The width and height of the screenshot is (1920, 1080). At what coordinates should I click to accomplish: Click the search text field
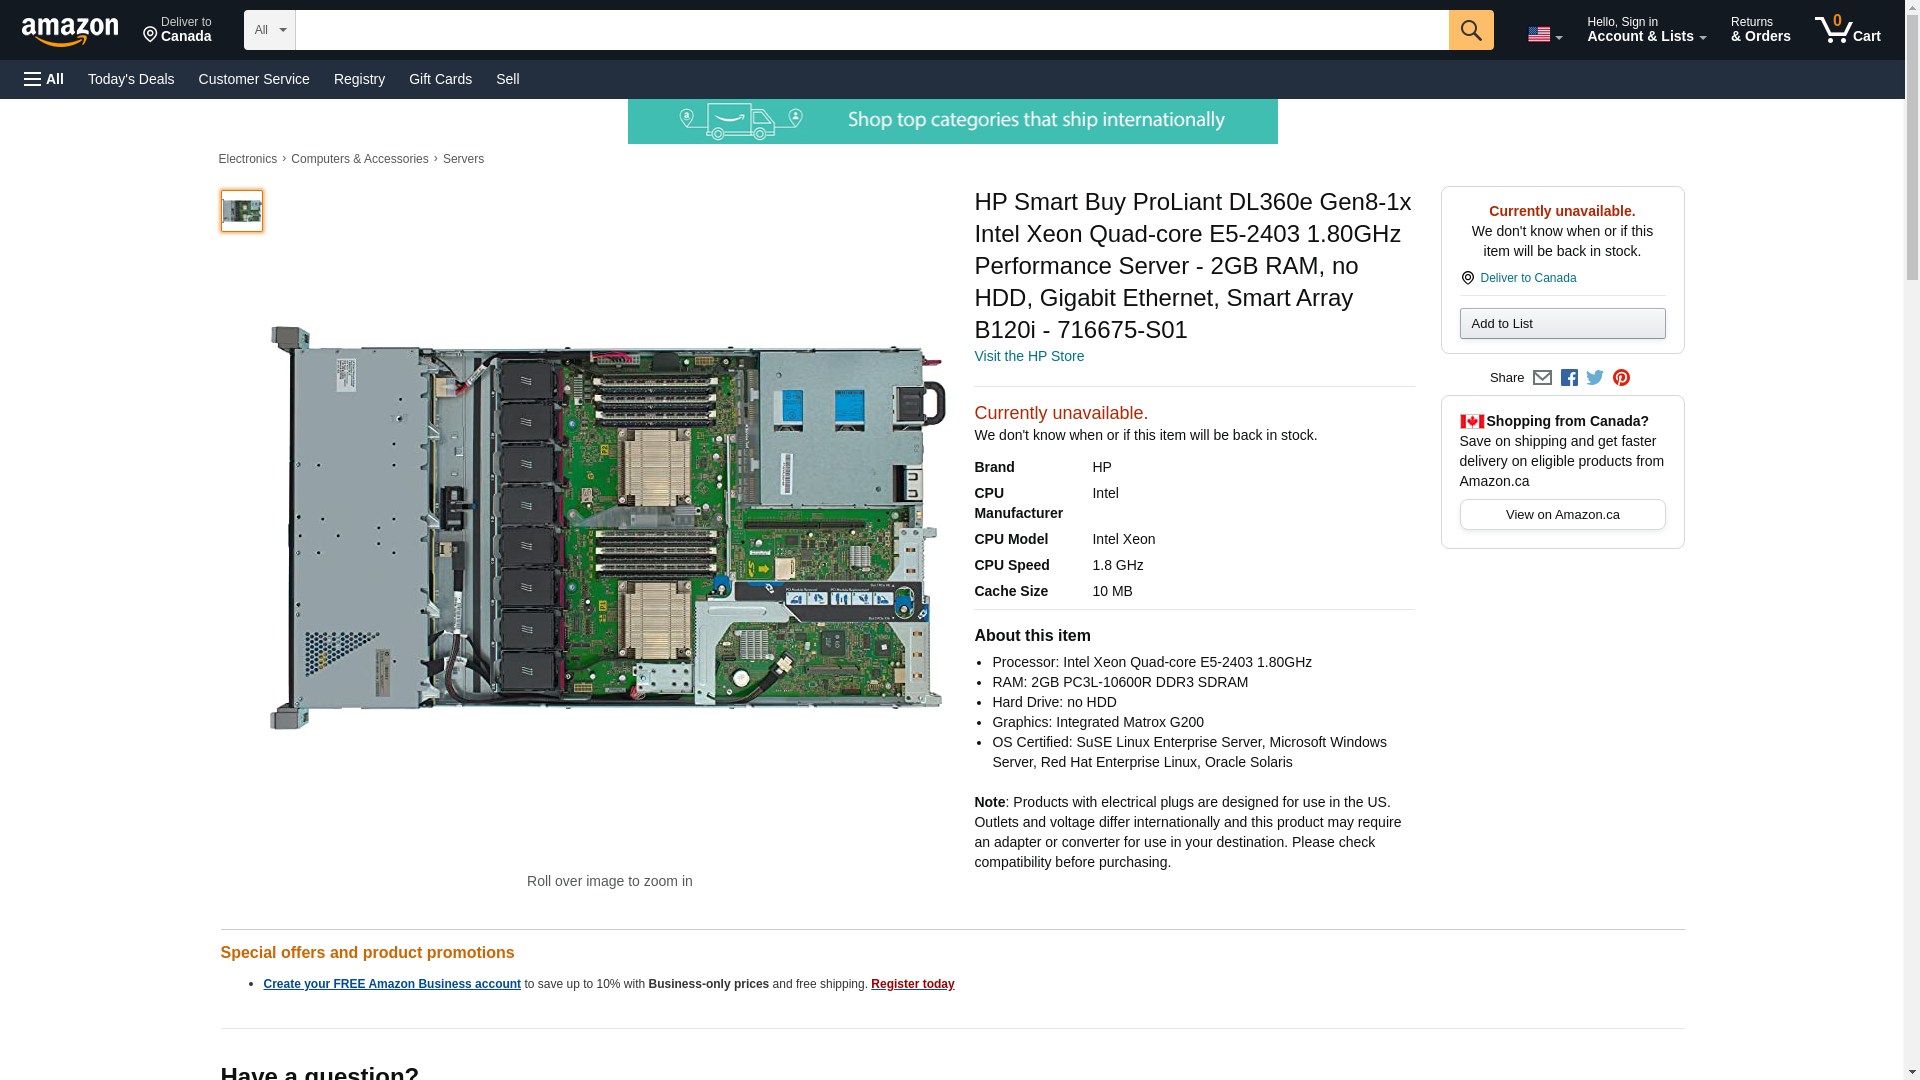coord(871,30)
